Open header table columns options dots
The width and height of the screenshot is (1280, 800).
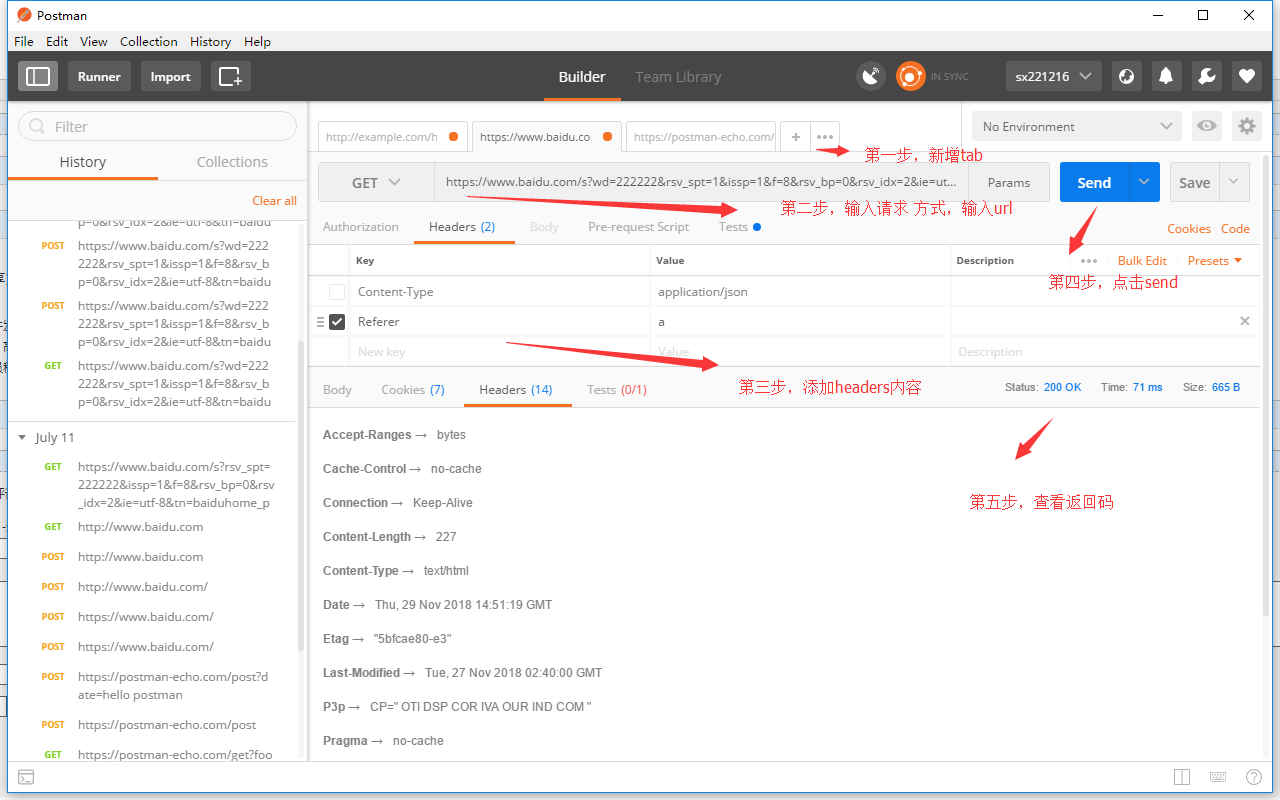click(1089, 261)
